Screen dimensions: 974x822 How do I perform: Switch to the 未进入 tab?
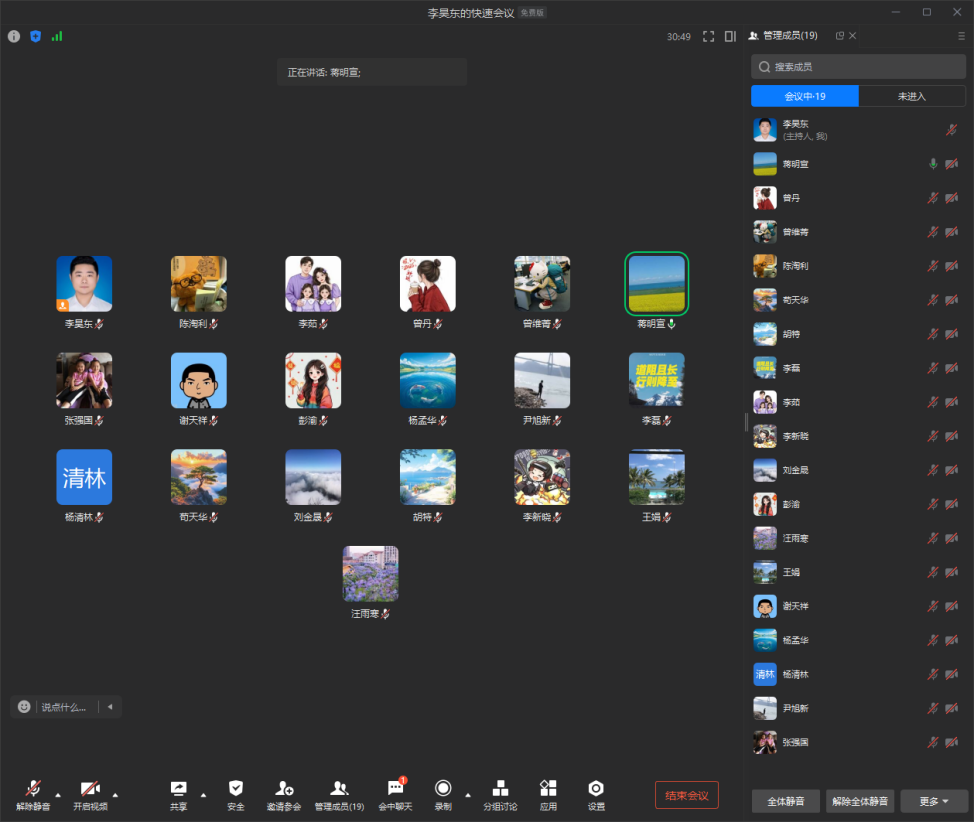point(911,96)
